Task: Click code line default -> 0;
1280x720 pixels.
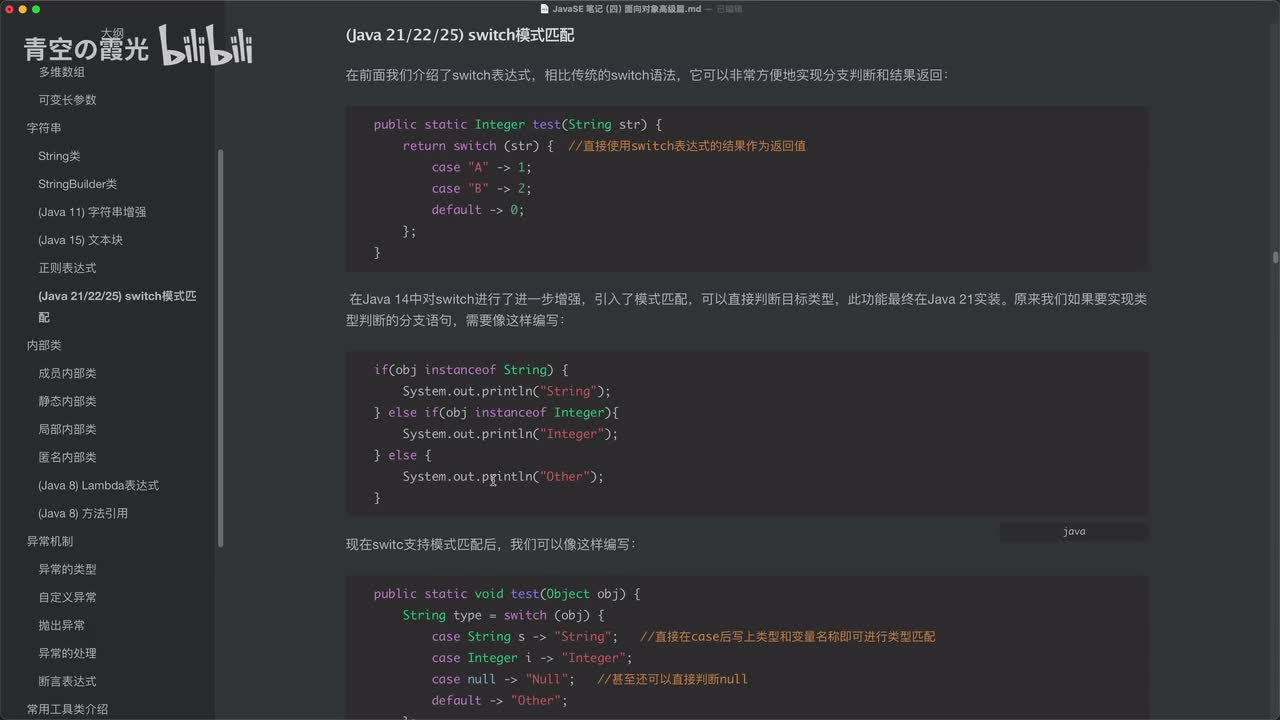Action: (x=478, y=210)
